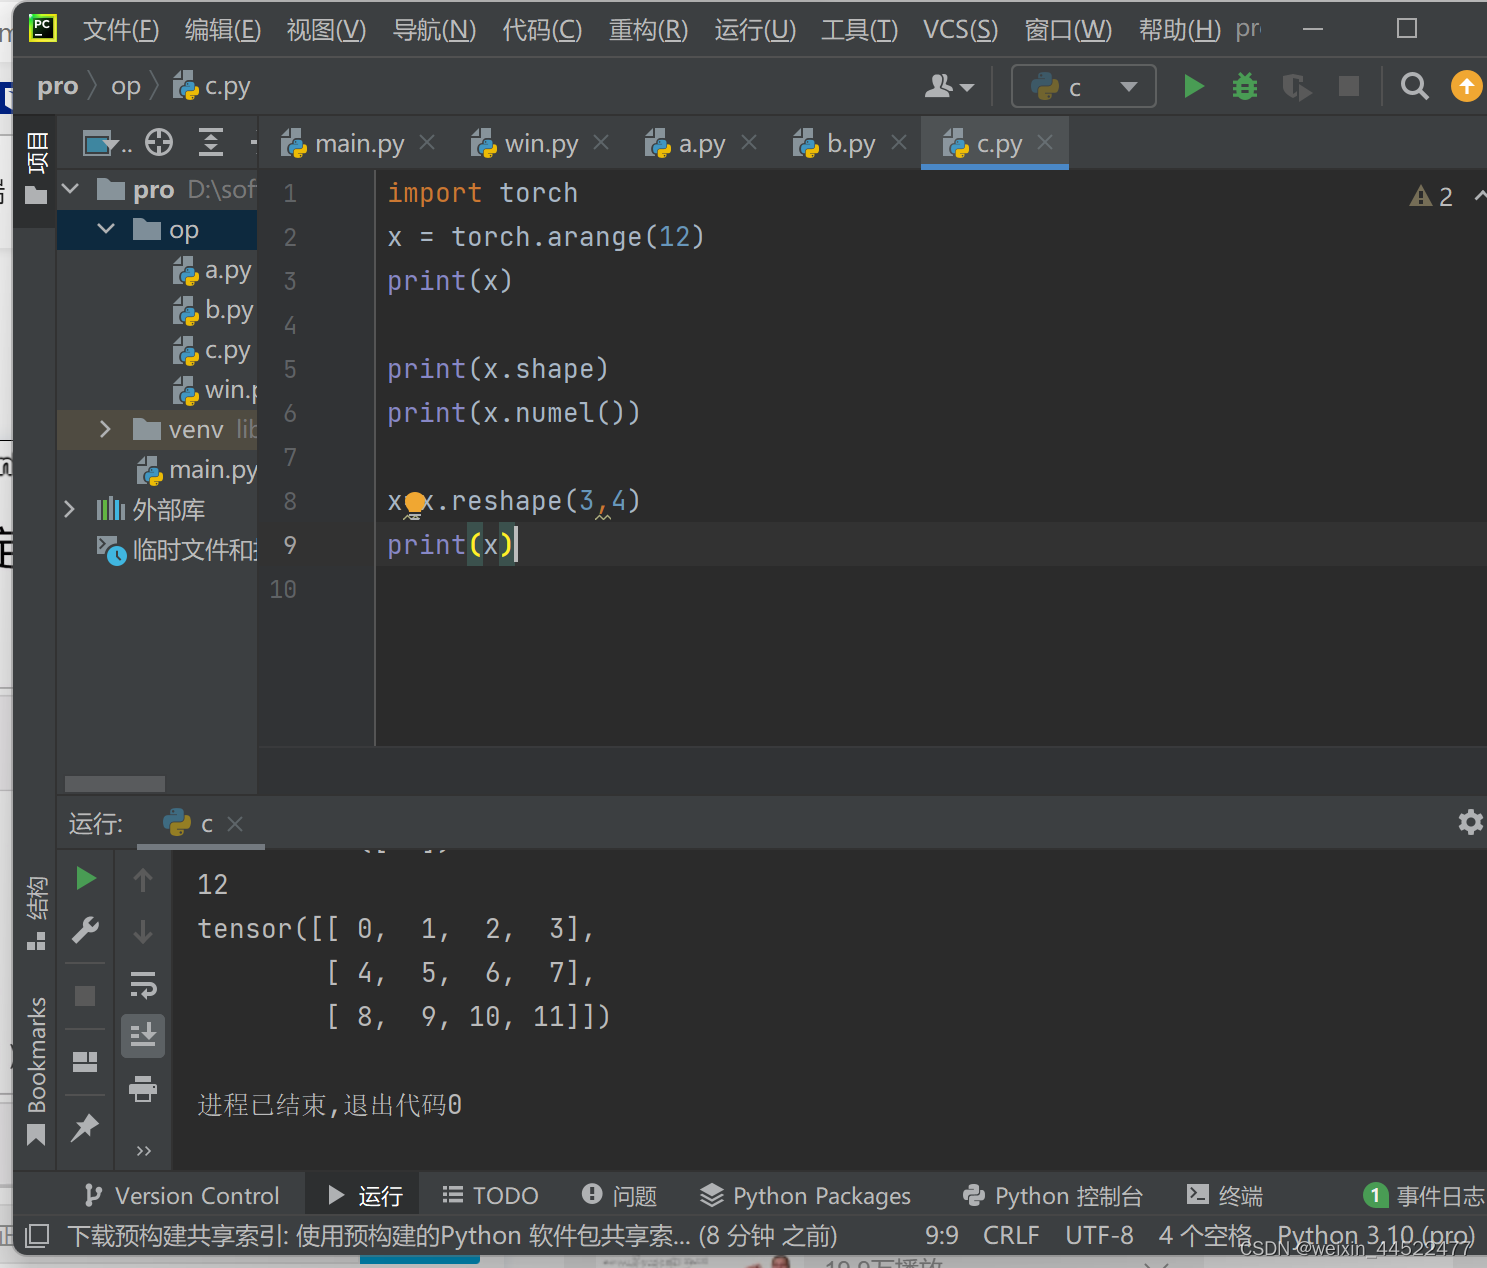Open Search Everywhere magnifier icon

tap(1414, 86)
